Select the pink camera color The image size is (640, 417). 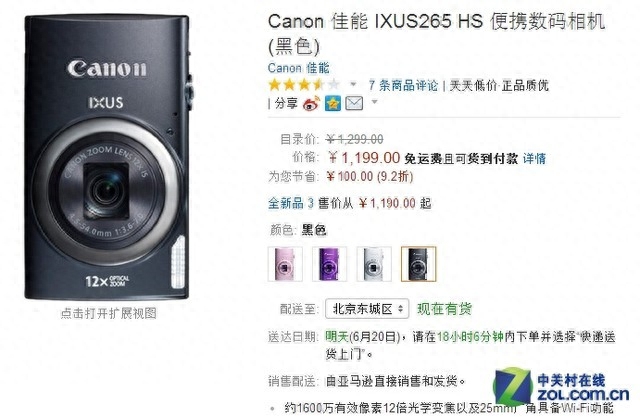[x=285, y=264]
